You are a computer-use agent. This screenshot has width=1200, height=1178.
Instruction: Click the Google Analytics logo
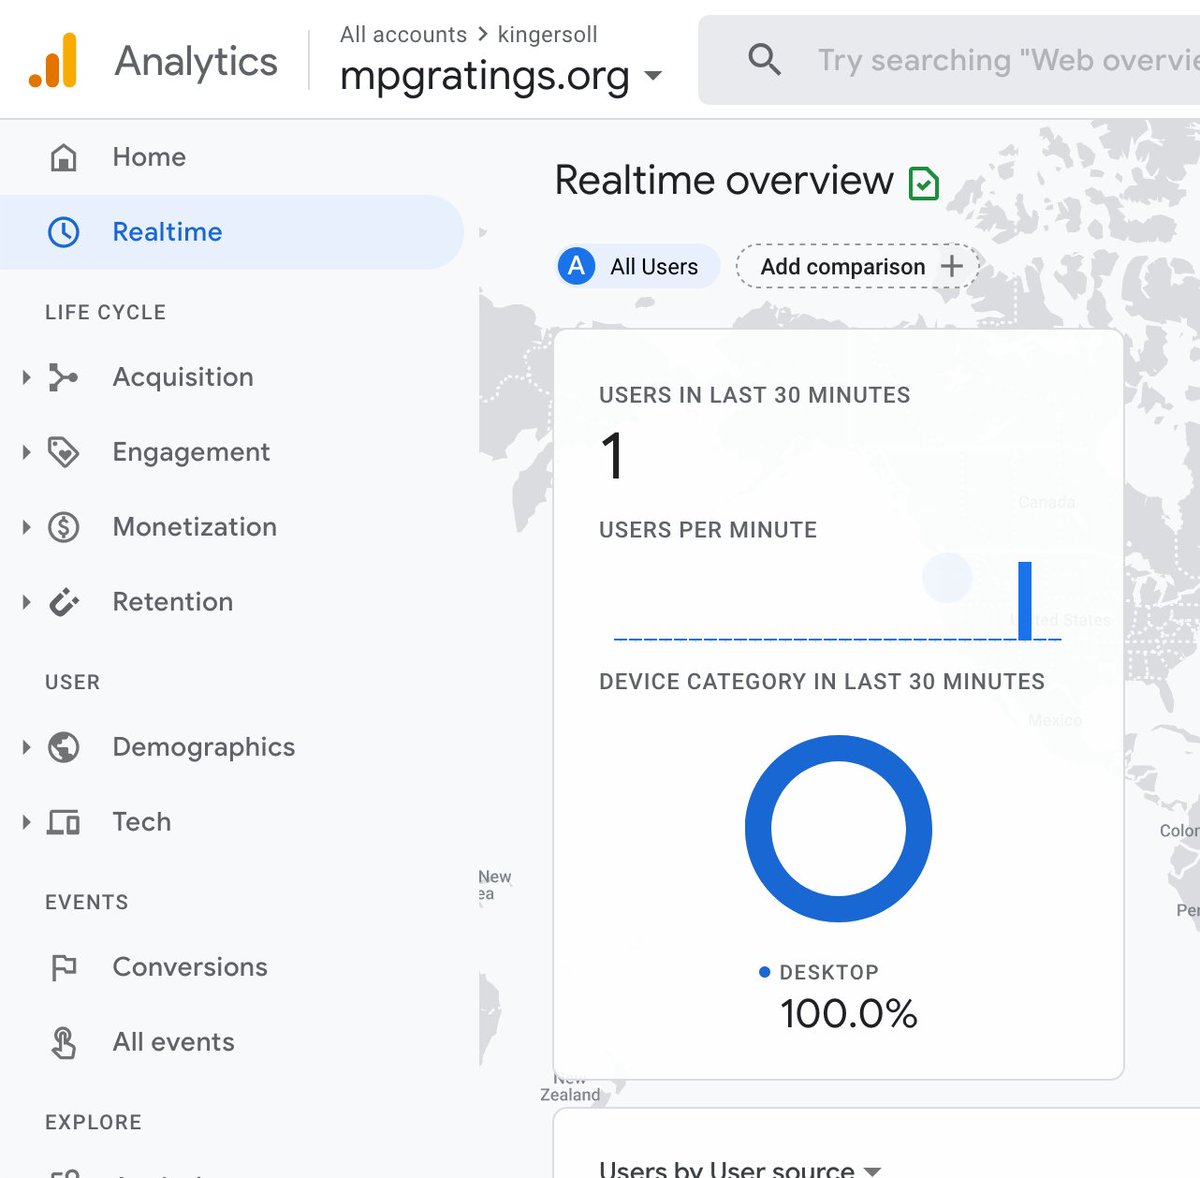tap(50, 60)
